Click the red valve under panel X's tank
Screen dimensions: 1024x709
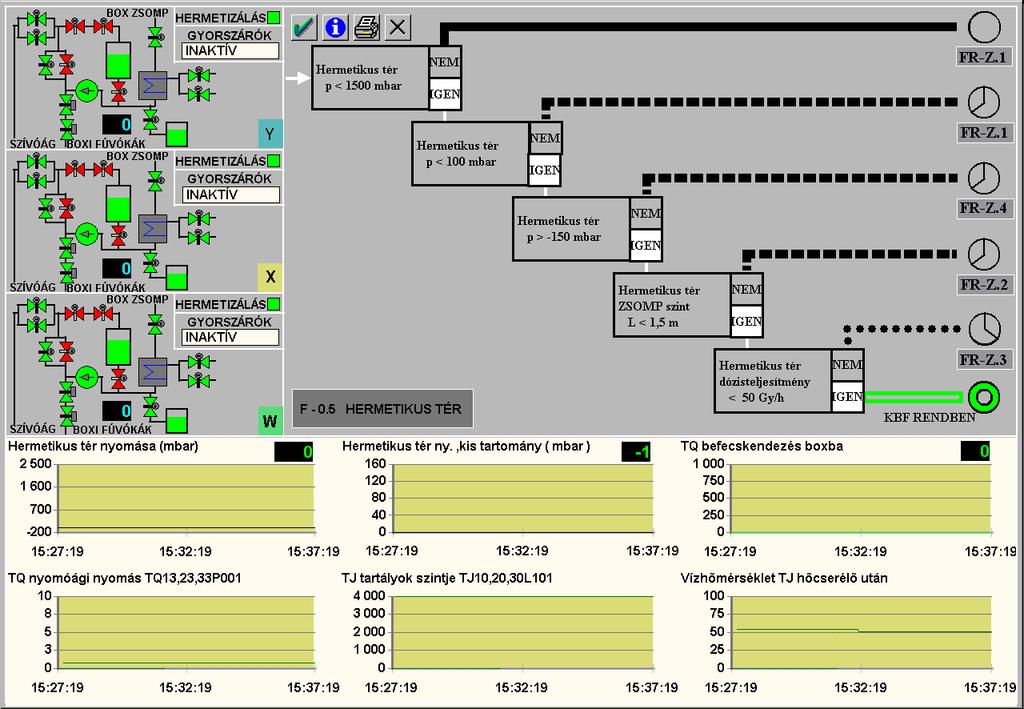click(x=118, y=235)
